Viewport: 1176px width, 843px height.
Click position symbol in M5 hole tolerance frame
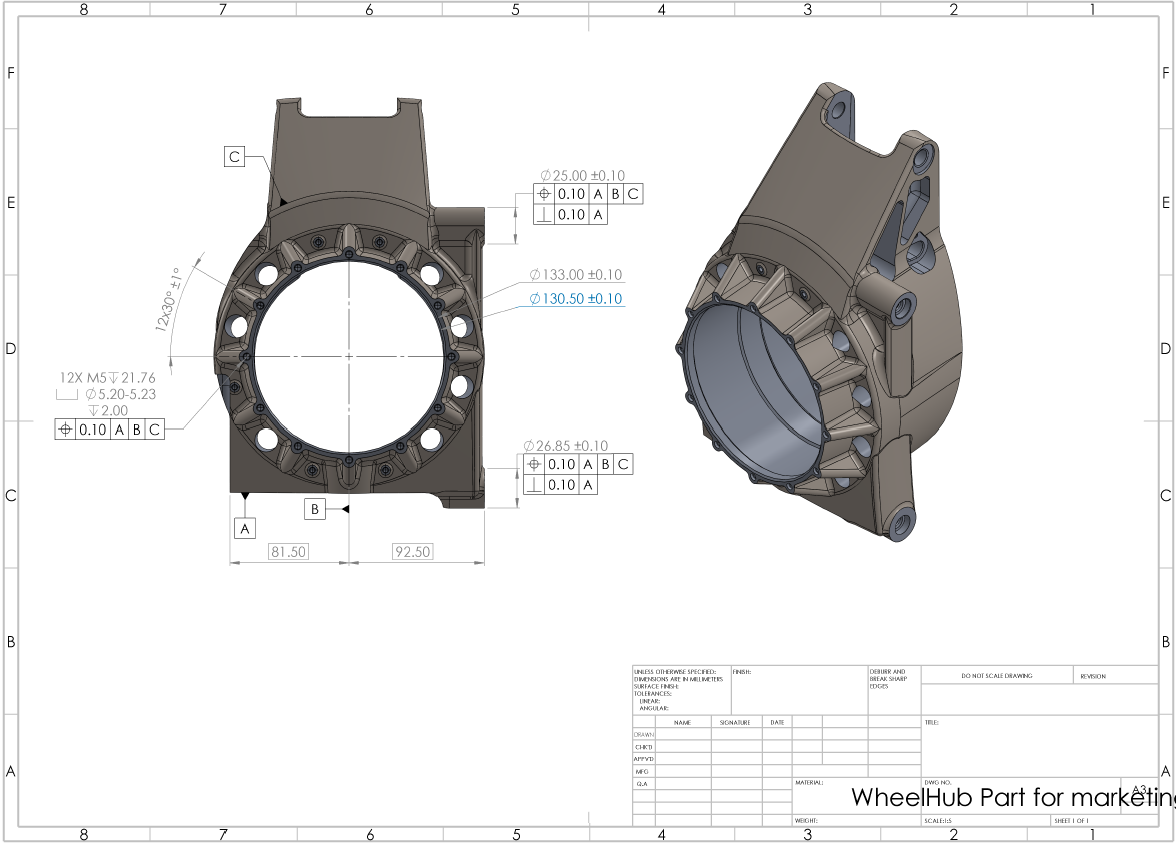(65, 430)
